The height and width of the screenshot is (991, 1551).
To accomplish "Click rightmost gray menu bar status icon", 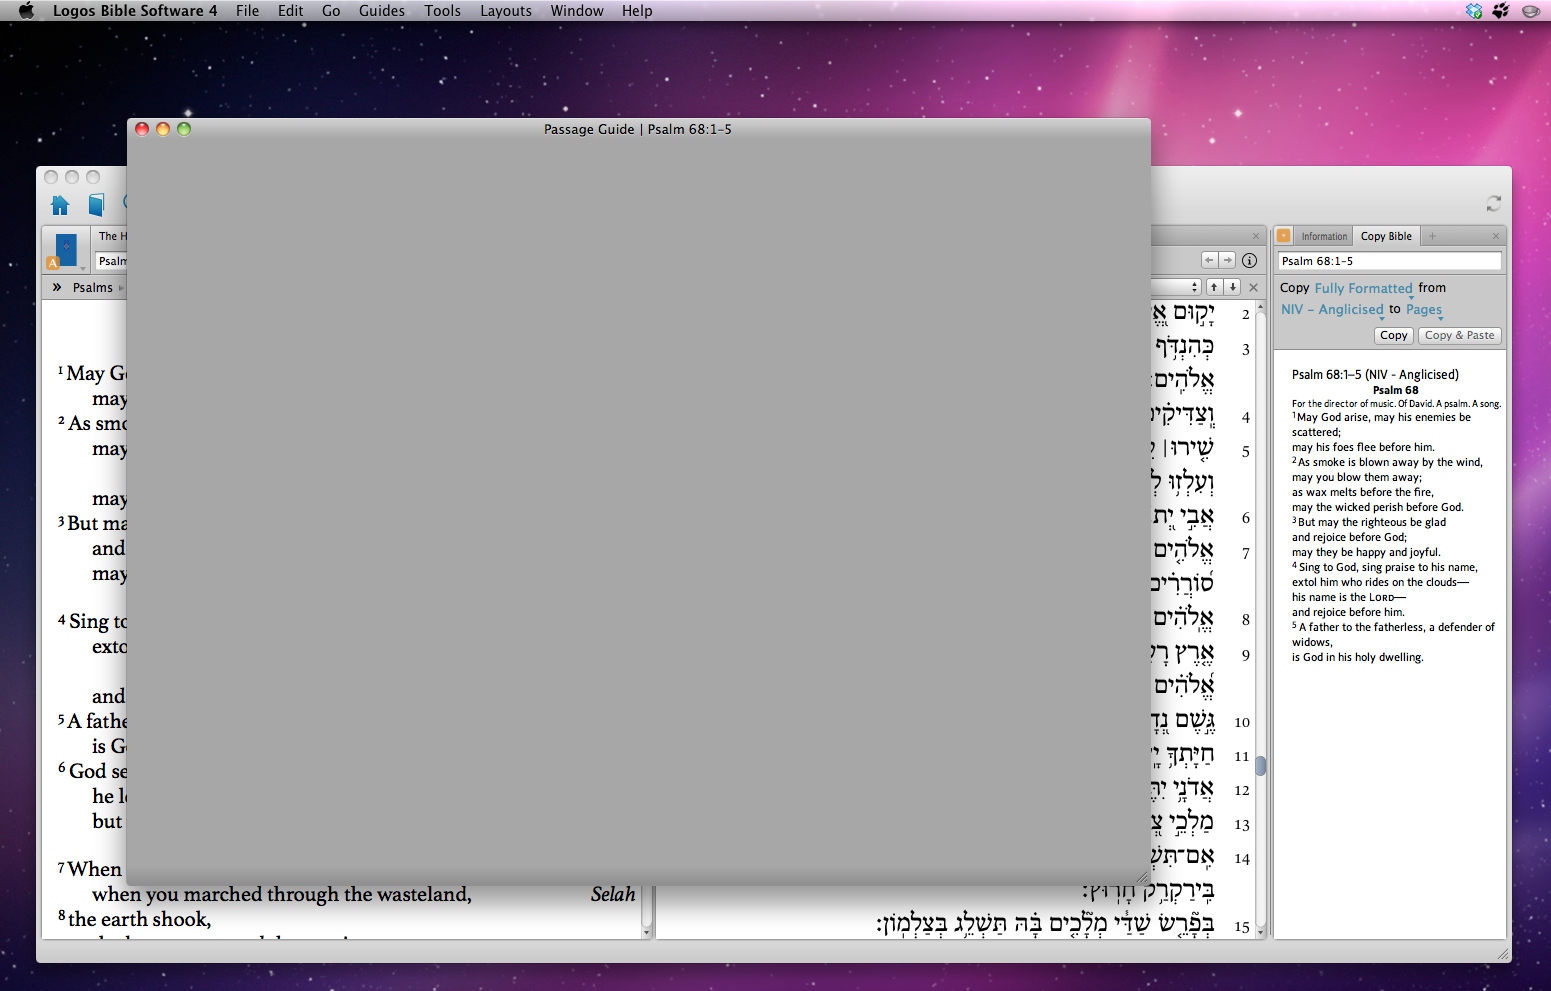I will (x=1530, y=11).
